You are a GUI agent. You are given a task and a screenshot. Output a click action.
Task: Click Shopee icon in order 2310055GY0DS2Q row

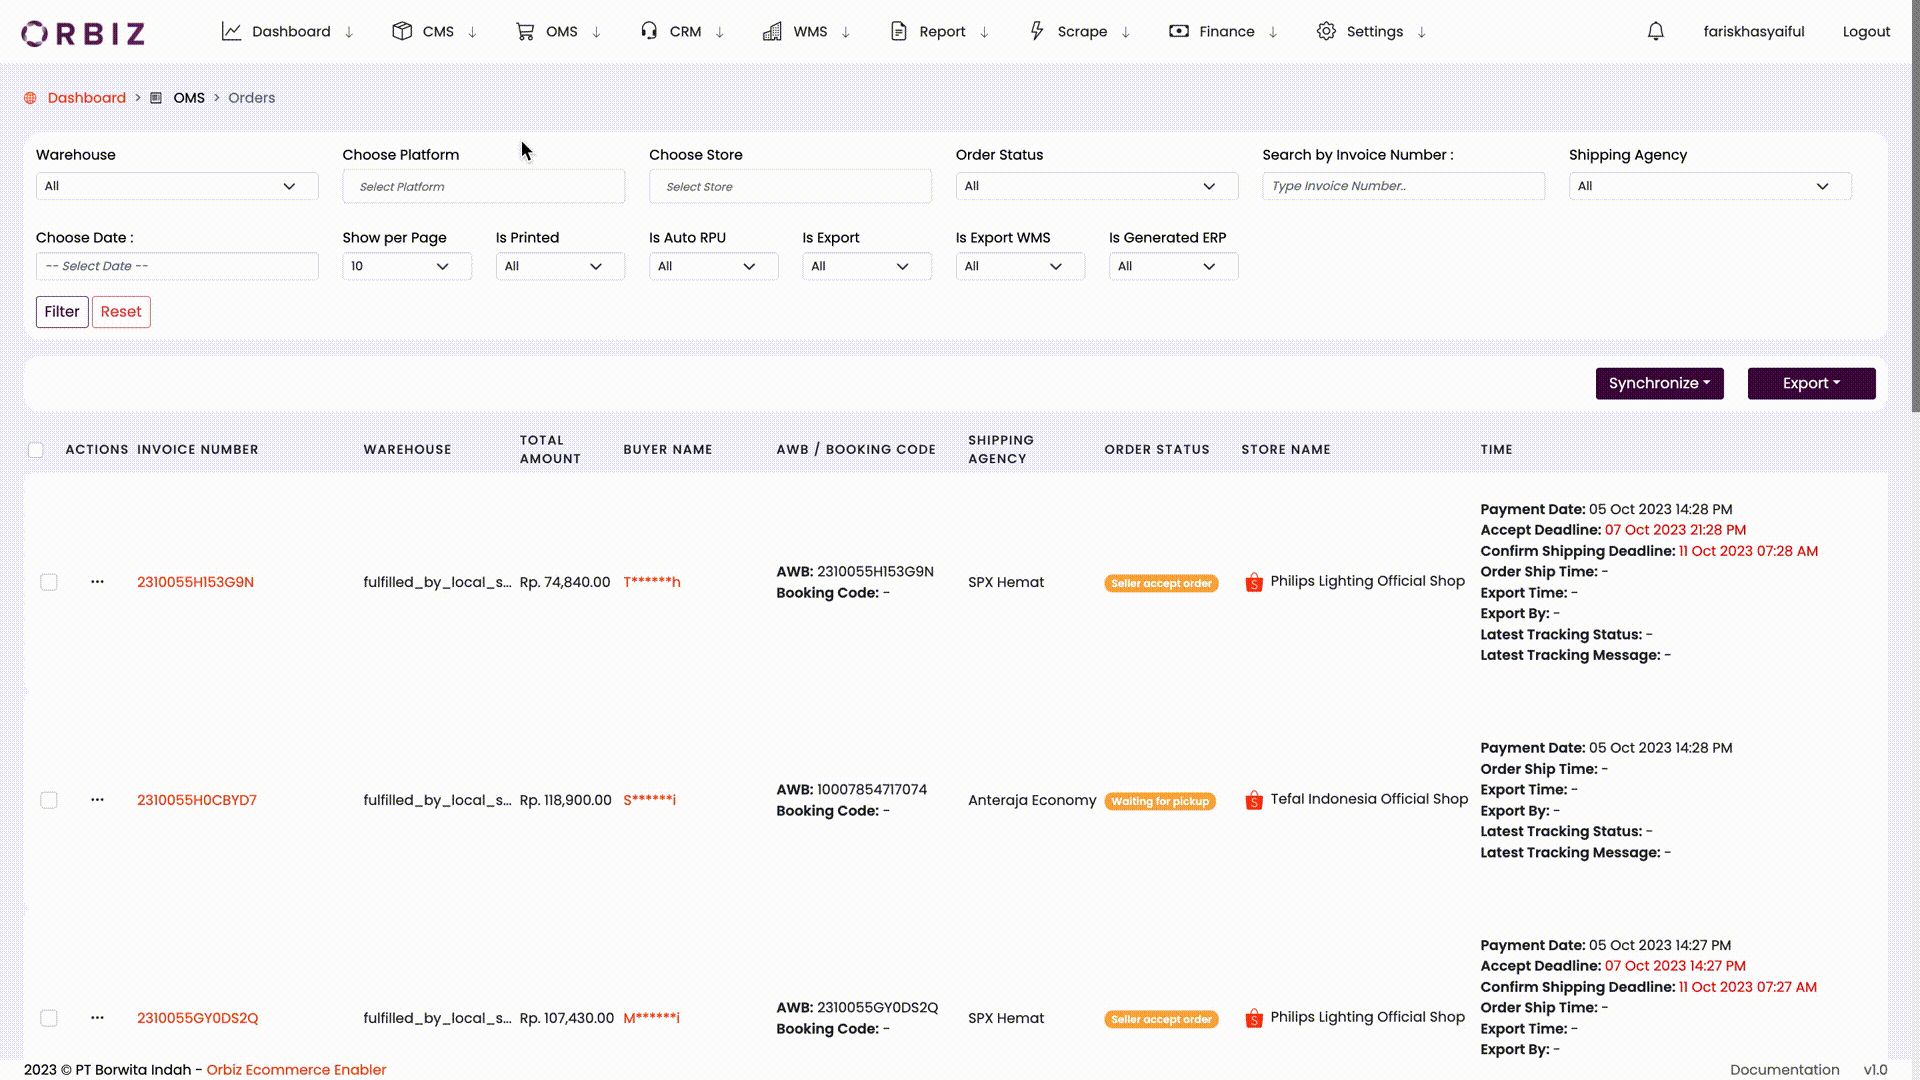pyautogui.click(x=1254, y=1018)
